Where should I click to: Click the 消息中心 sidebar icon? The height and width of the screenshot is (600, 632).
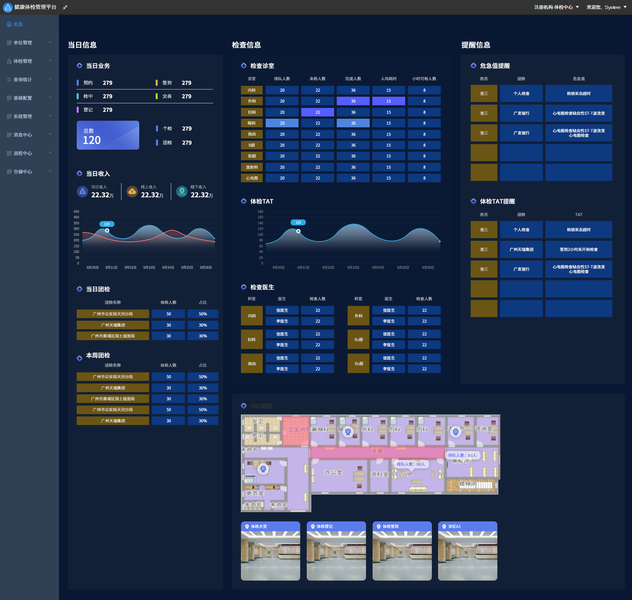tap(9, 135)
